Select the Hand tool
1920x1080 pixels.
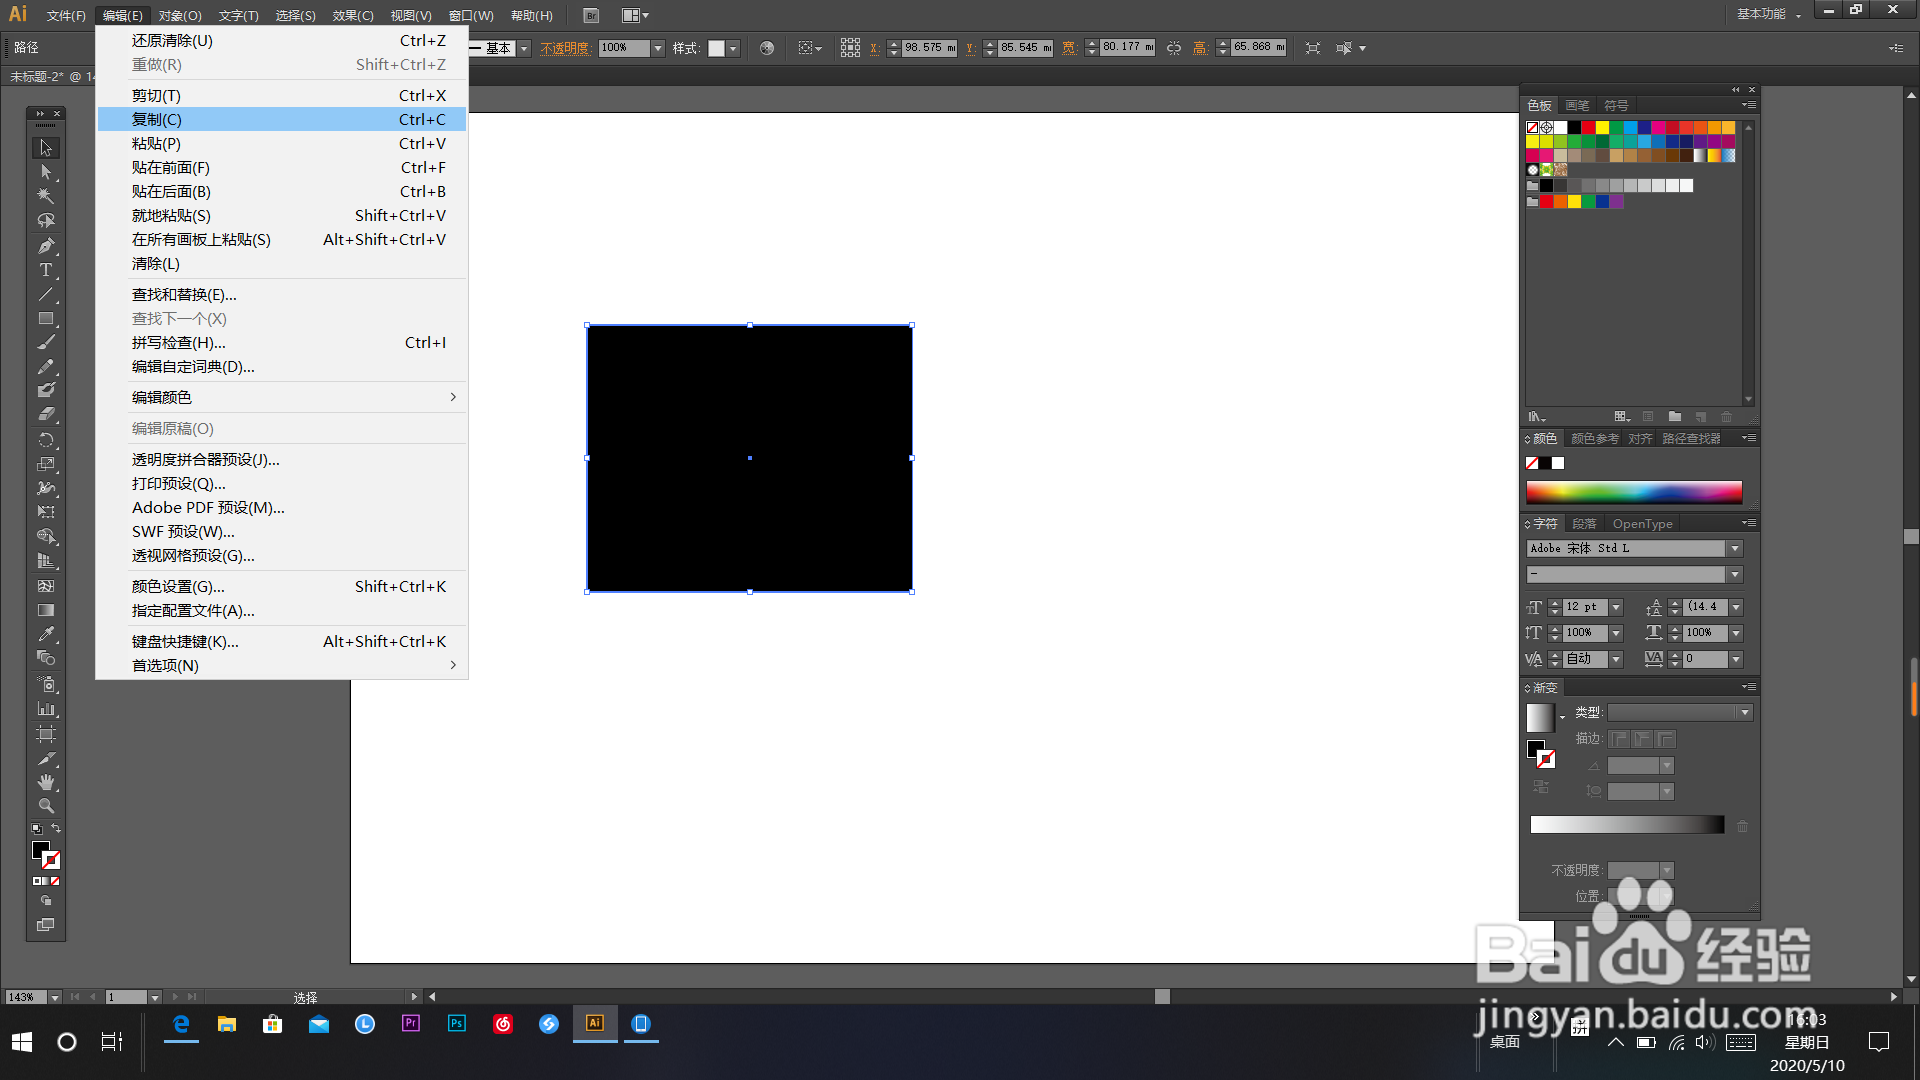pos(46,782)
